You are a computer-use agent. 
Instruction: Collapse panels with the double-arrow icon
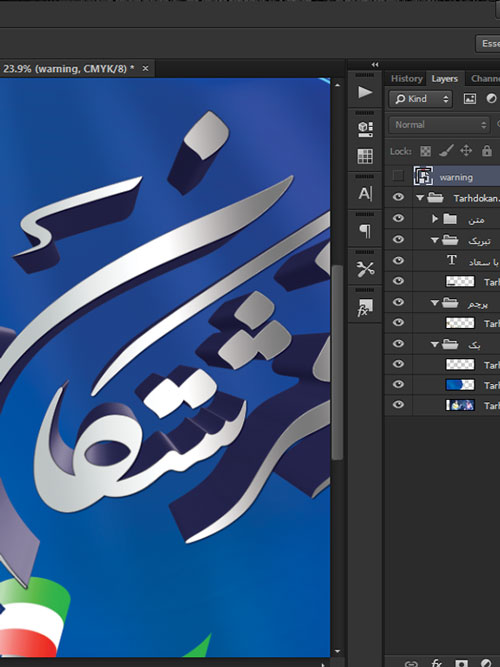coord(375,65)
